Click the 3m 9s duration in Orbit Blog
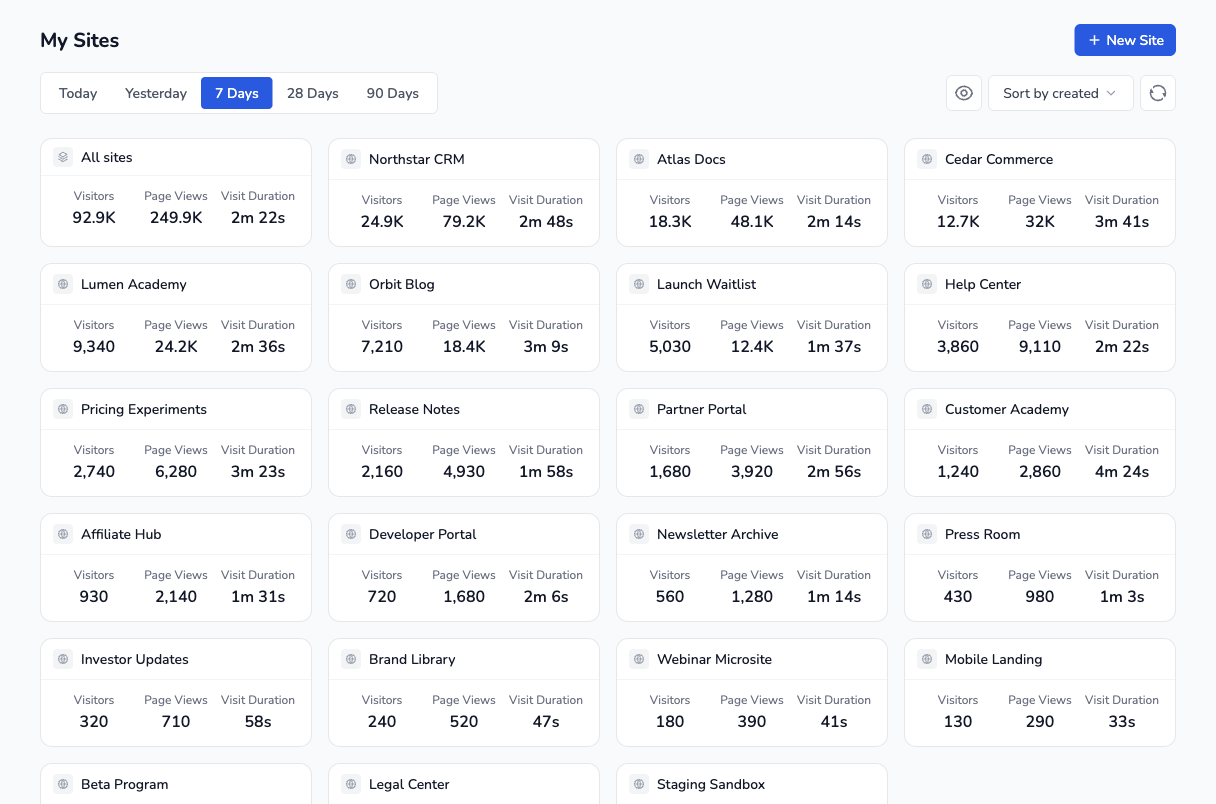This screenshot has height=804, width=1216. [546, 346]
